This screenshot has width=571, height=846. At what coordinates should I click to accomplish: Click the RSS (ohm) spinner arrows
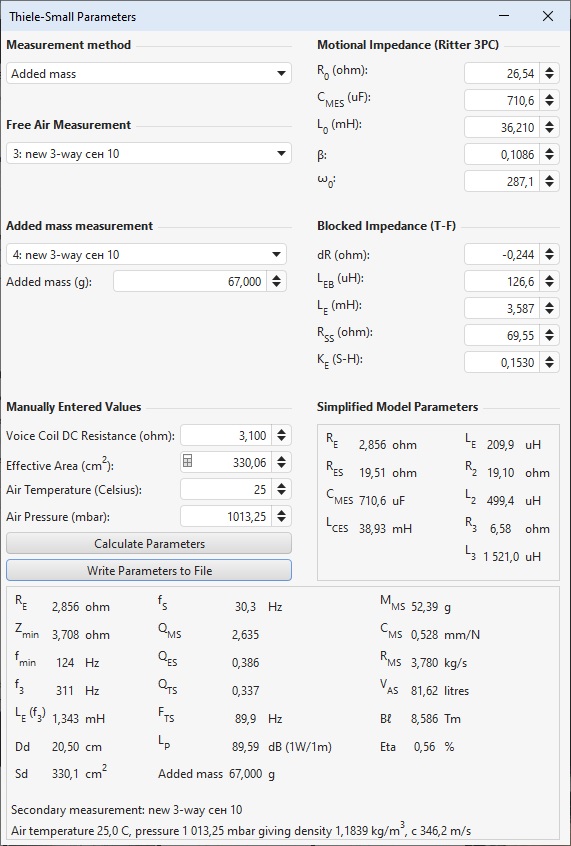pos(549,335)
